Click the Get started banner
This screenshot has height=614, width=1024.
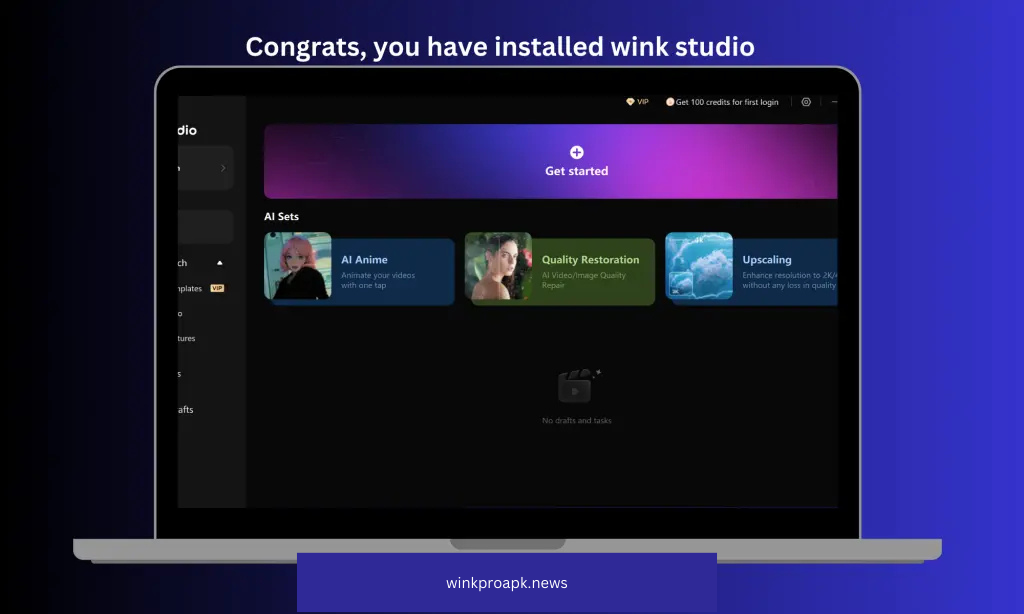[551, 161]
